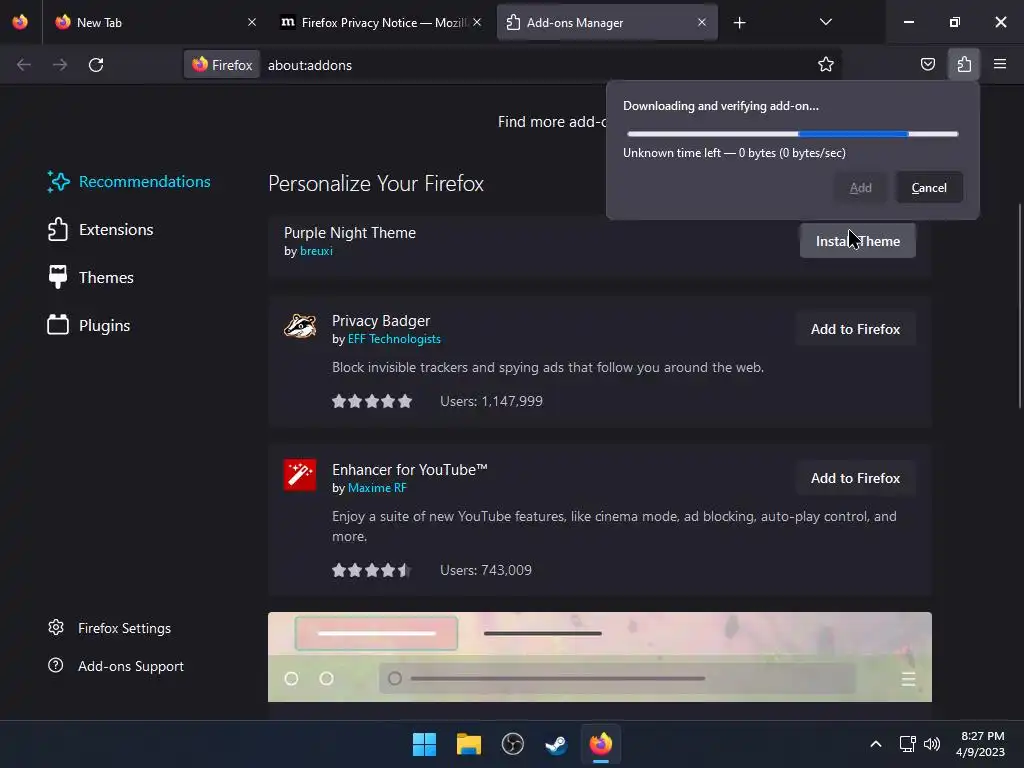Click the Firefox taskbar icon
Screen dimensions: 1024x768
click(601, 744)
